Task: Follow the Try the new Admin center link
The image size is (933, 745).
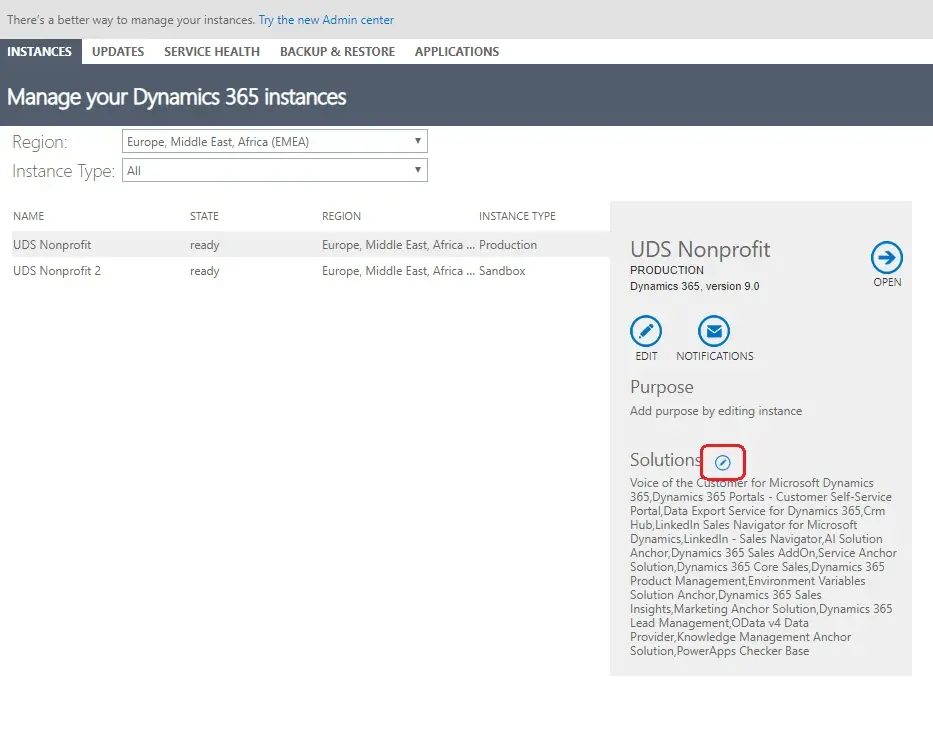Action: pos(326,20)
